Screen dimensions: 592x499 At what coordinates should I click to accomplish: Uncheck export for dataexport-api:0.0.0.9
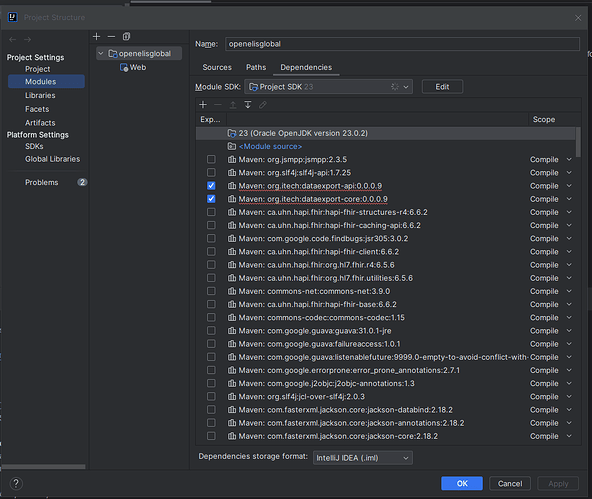coord(211,186)
